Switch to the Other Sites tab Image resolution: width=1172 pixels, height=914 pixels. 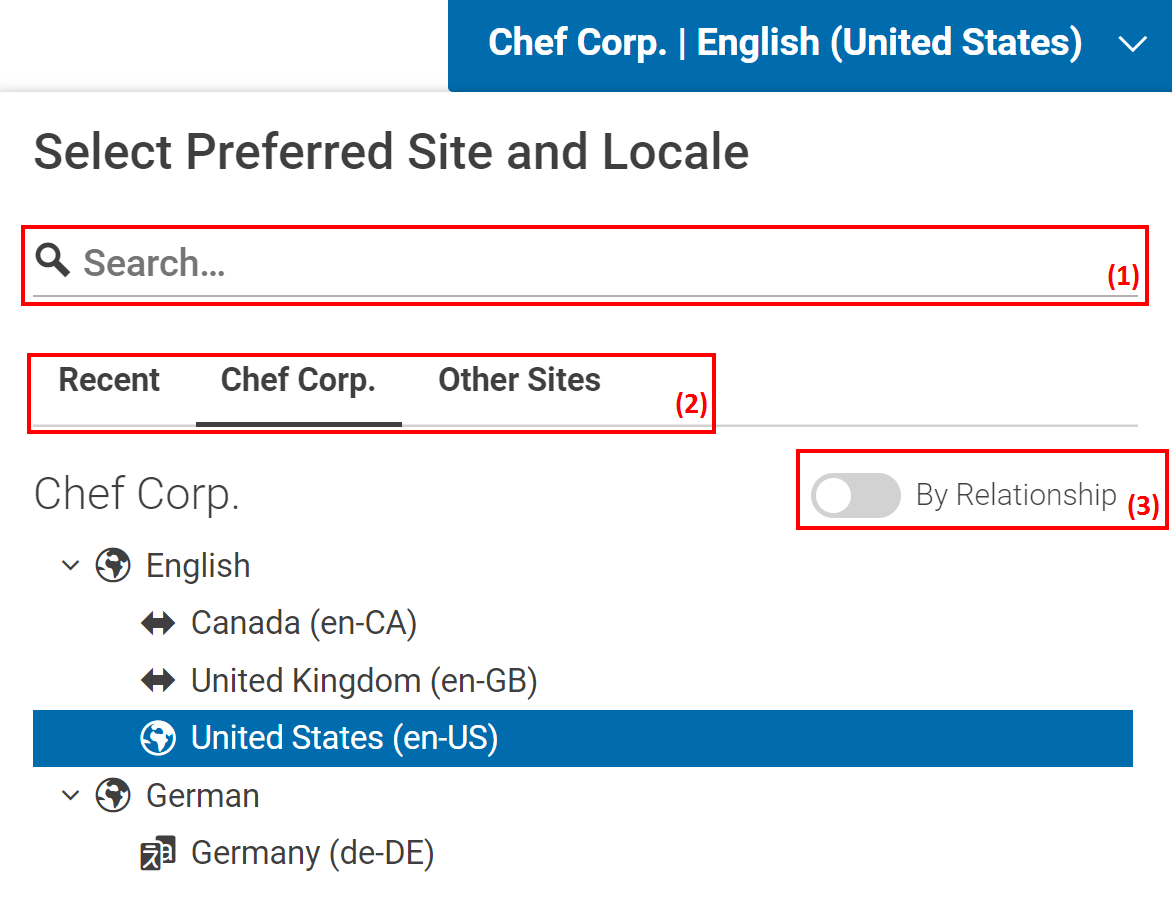coord(519,381)
